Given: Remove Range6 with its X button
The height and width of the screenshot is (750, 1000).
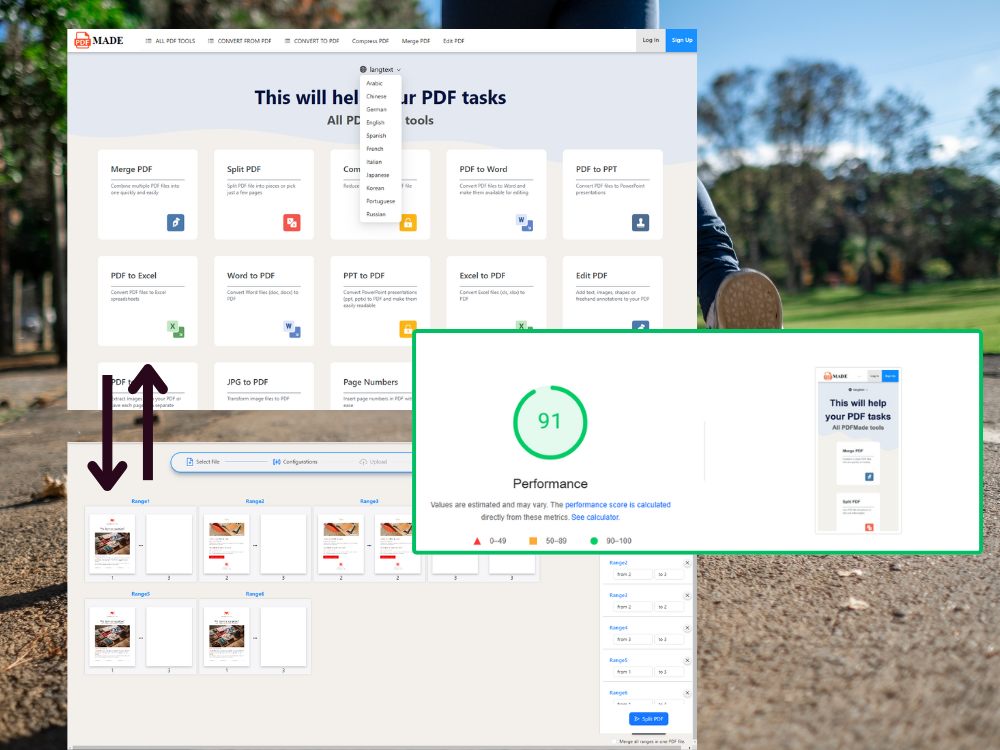Looking at the screenshot, I should coord(687,693).
